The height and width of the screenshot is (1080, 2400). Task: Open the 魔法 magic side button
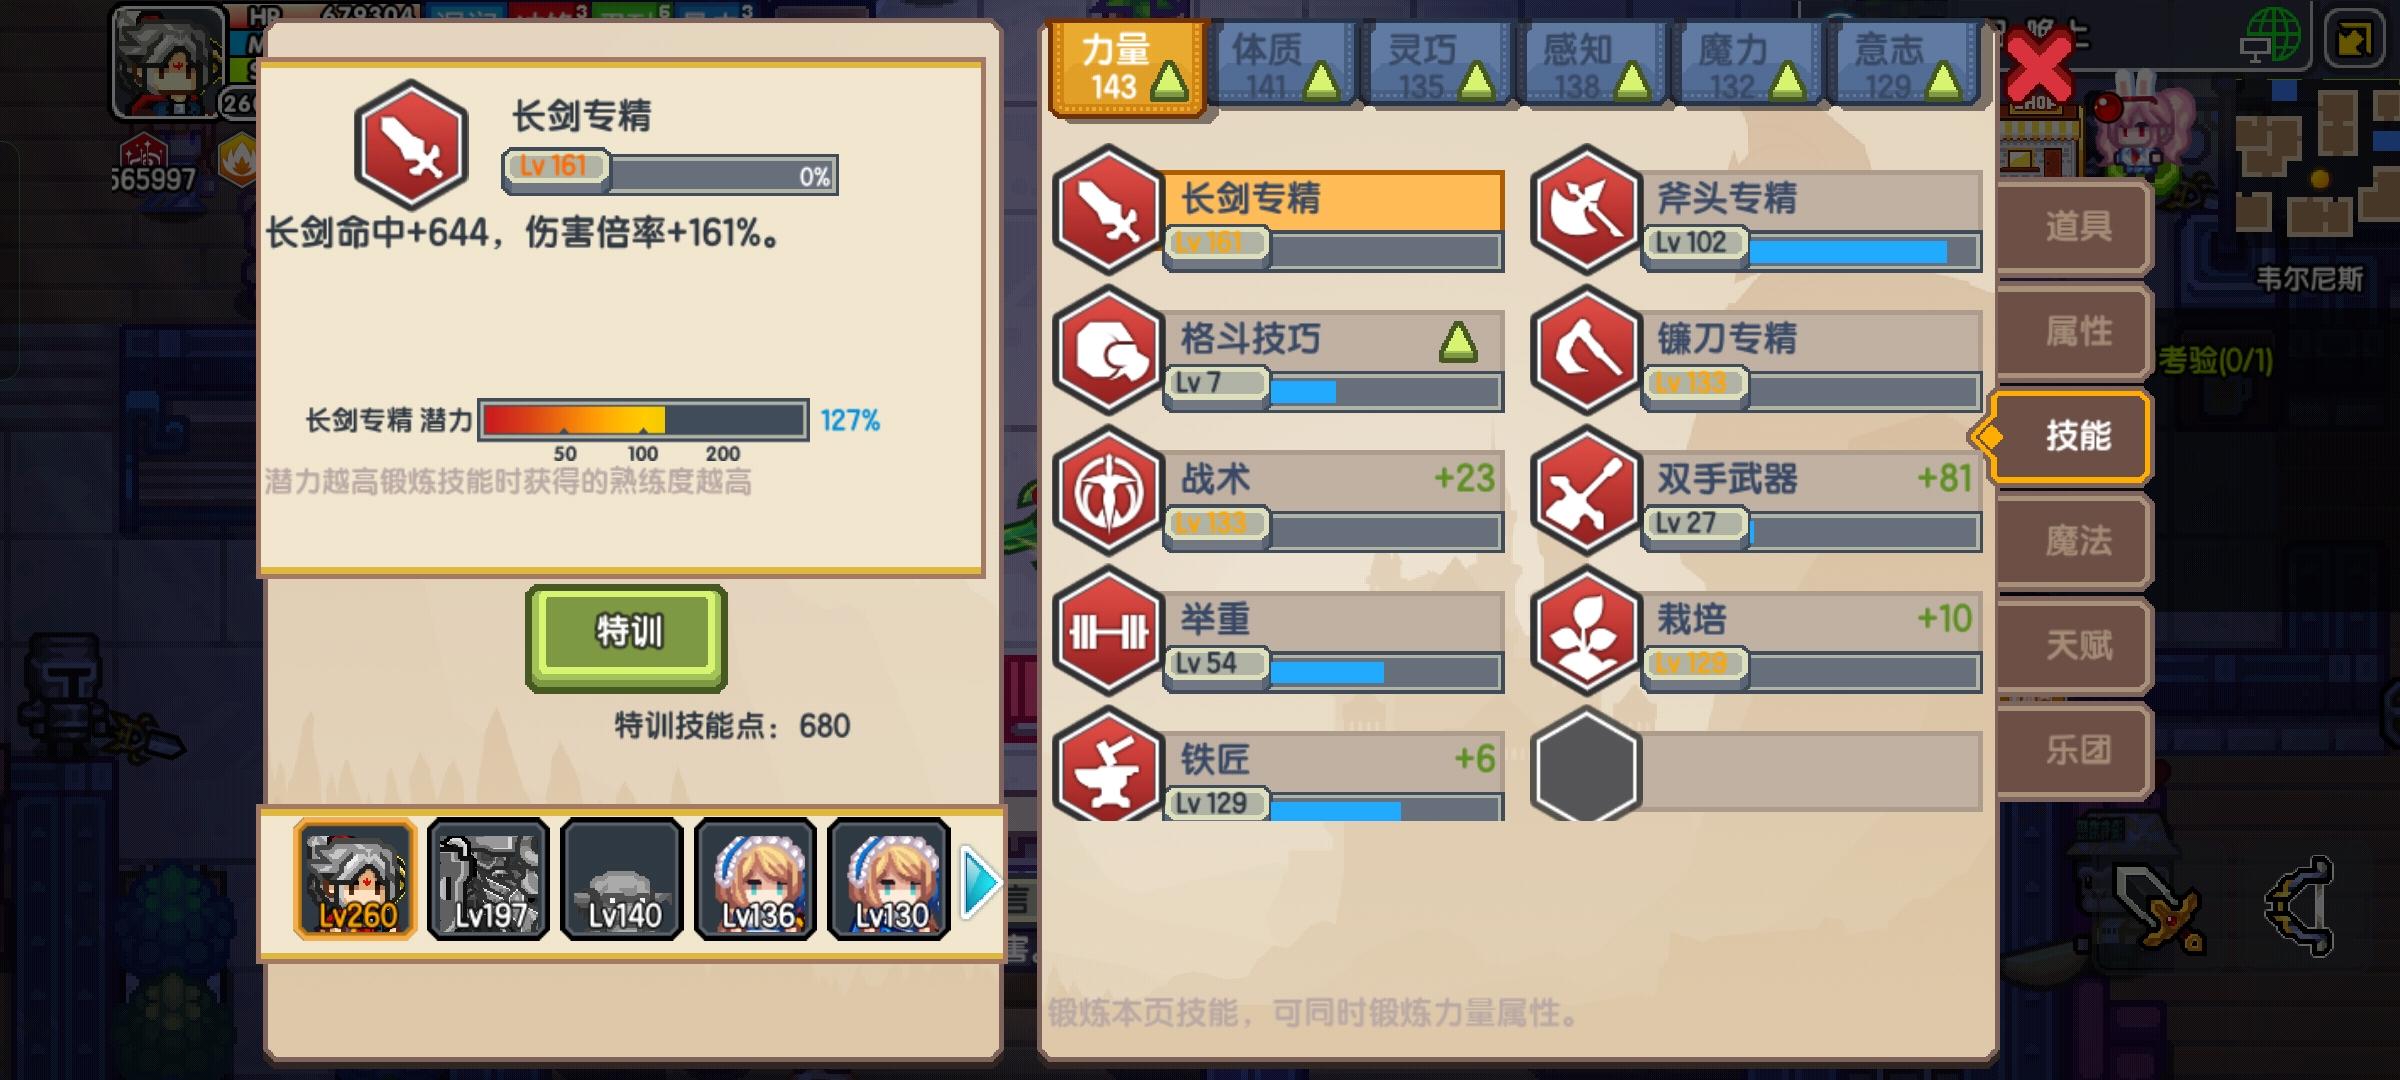2076,541
